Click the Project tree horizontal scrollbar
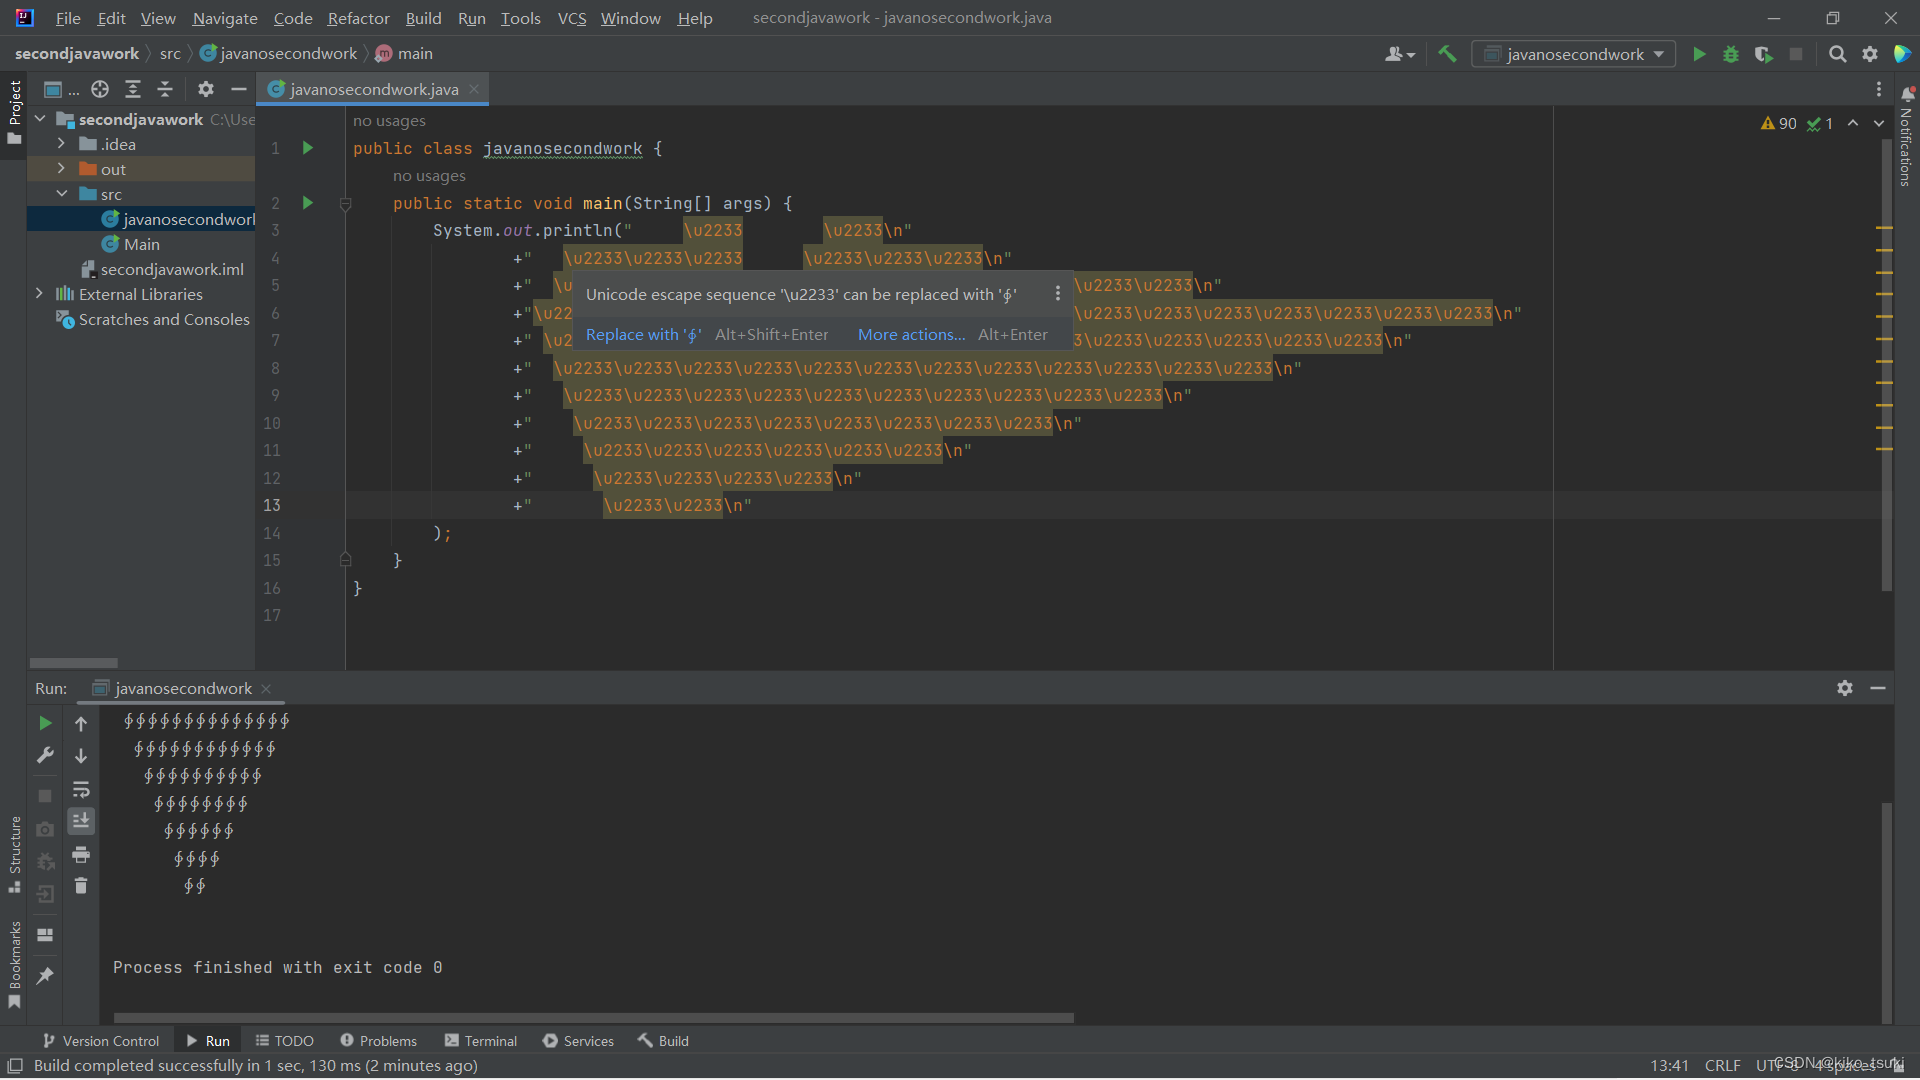The height and width of the screenshot is (1080, 1920). click(x=74, y=663)
